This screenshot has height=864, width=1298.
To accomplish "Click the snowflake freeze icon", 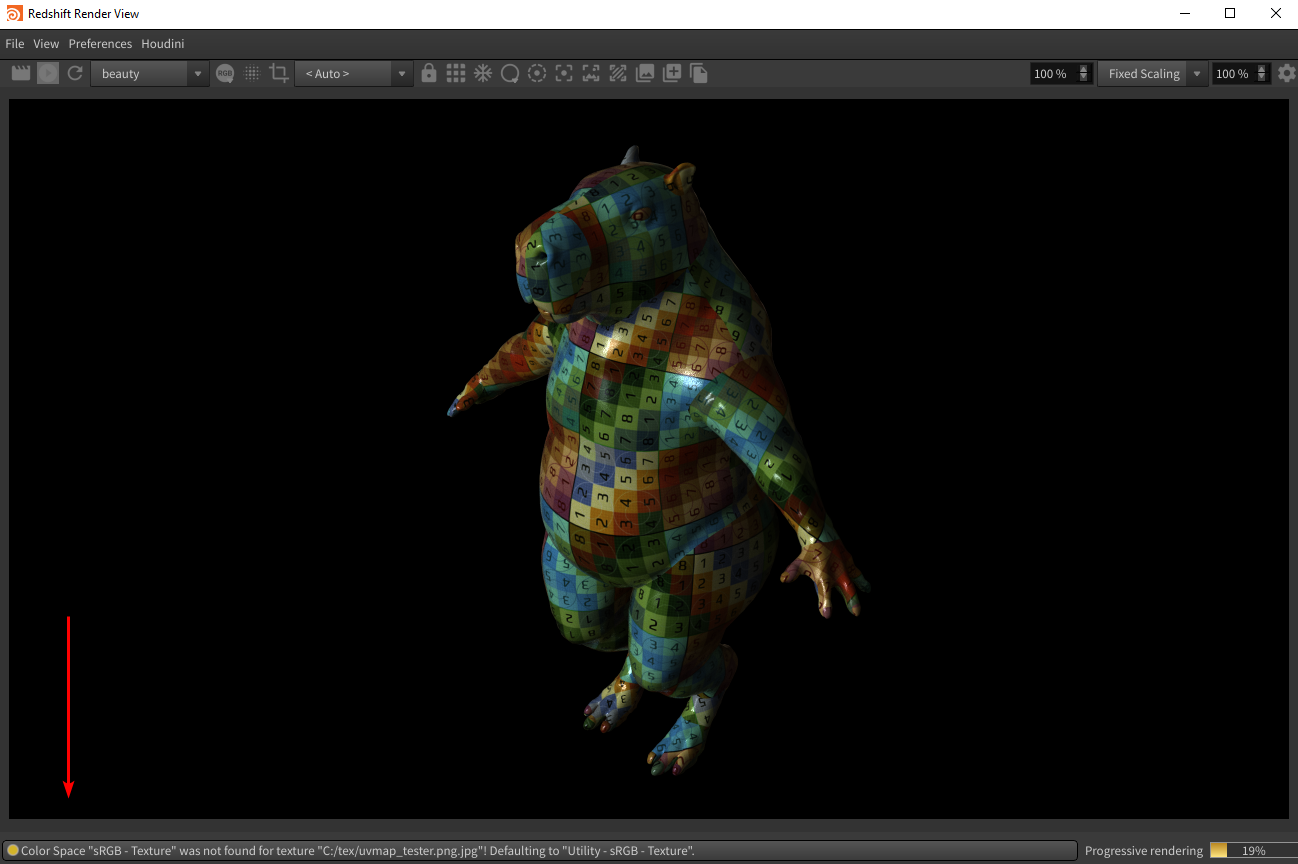I will point(483,73).
